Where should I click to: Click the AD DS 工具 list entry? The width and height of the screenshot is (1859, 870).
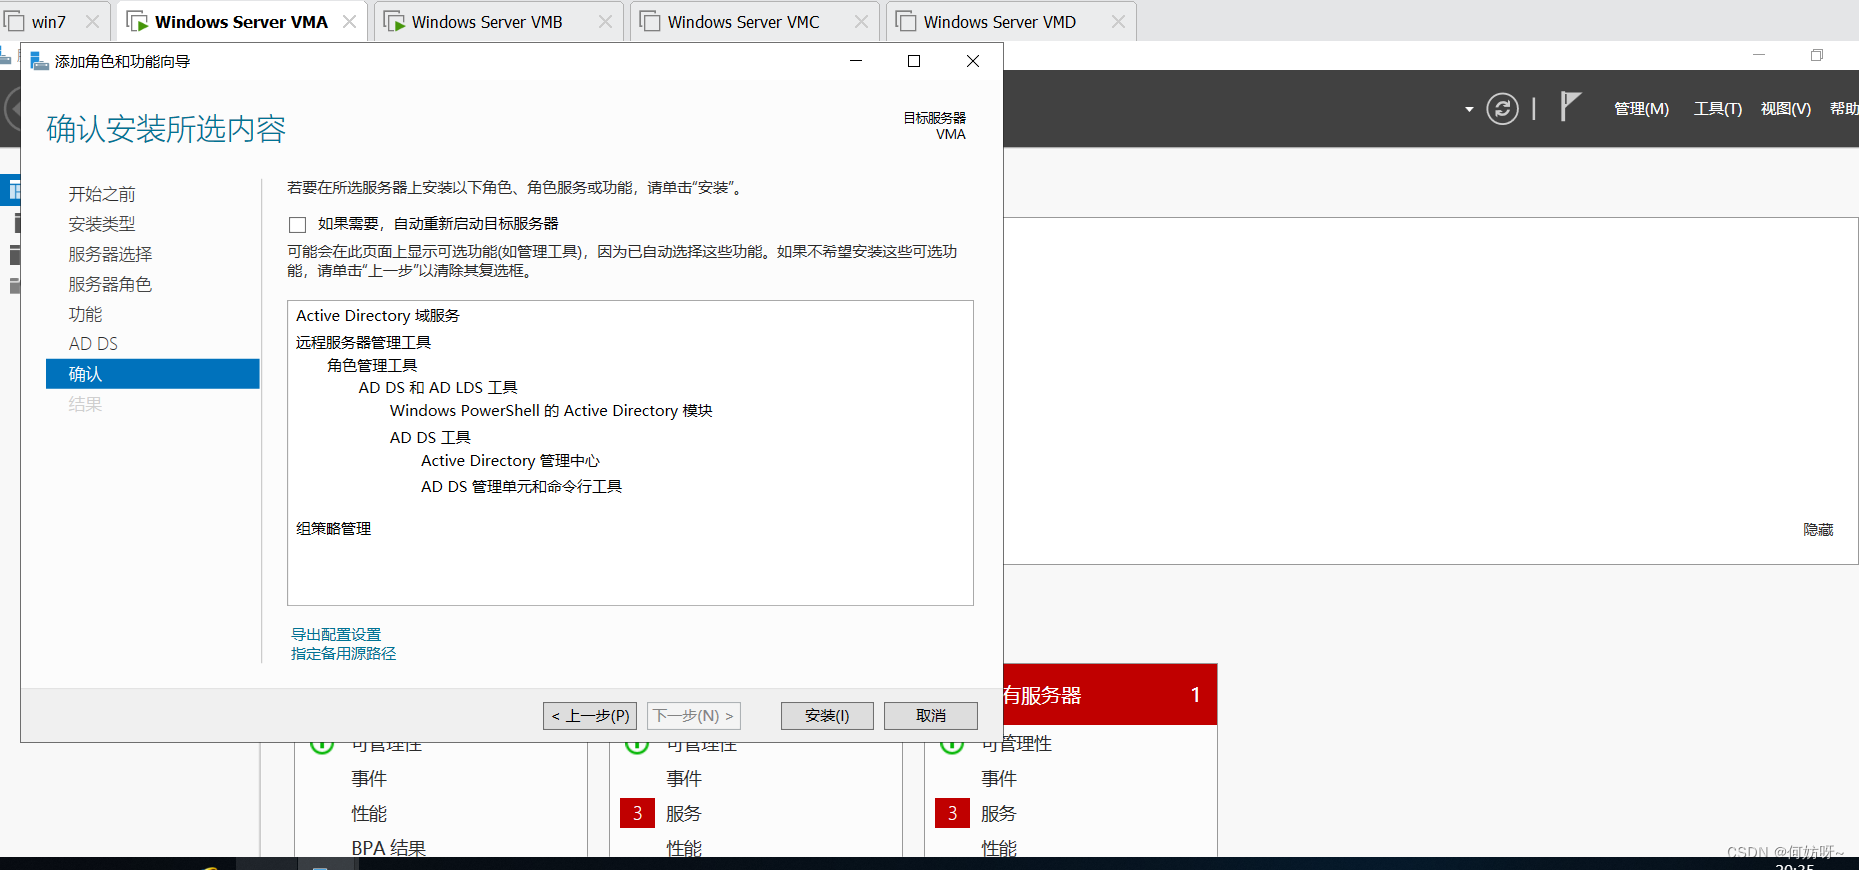(x=430, y=438)
